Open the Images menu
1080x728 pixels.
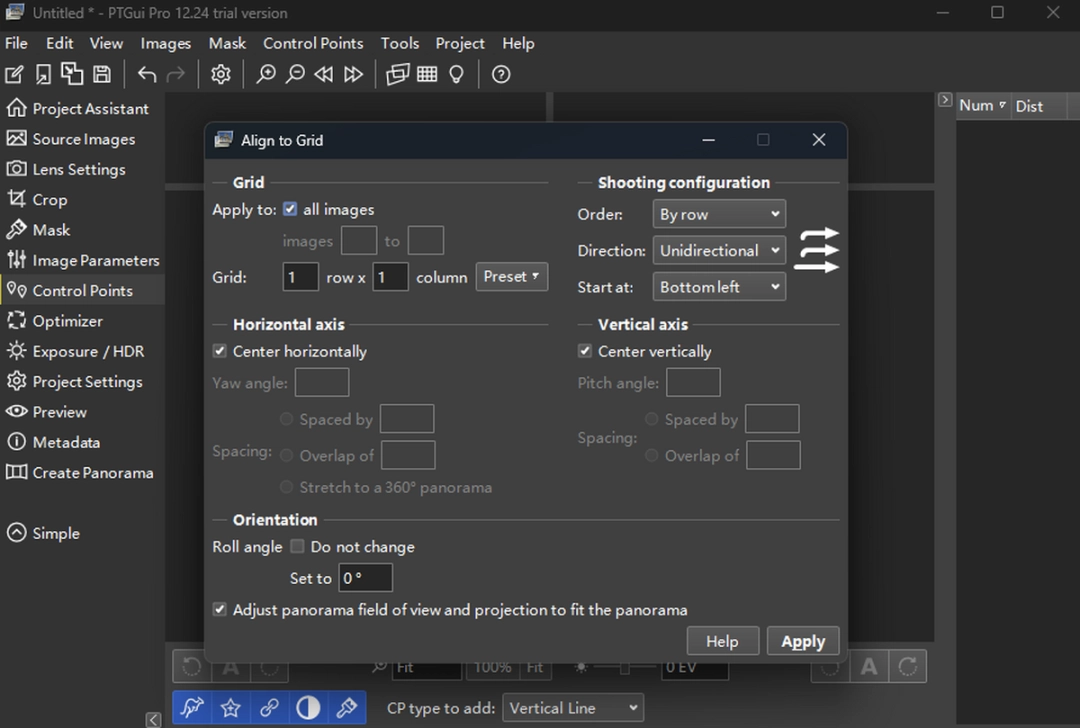pyautogui.click(x=165, y=43)
